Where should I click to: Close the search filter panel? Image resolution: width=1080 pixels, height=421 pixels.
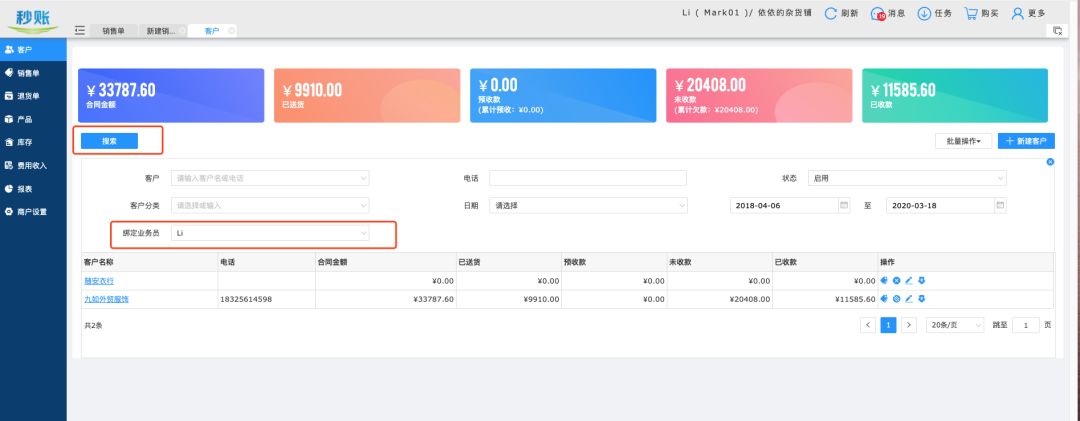pos(1050,162)
